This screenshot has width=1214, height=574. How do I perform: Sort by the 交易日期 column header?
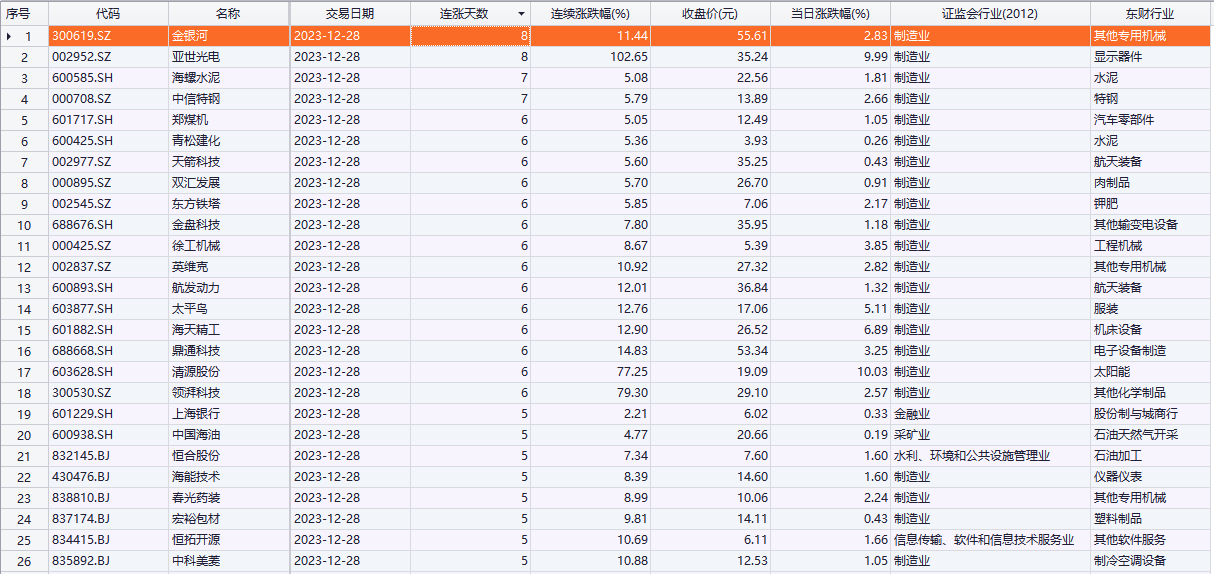pyautogui.click(x=350, y=14)
